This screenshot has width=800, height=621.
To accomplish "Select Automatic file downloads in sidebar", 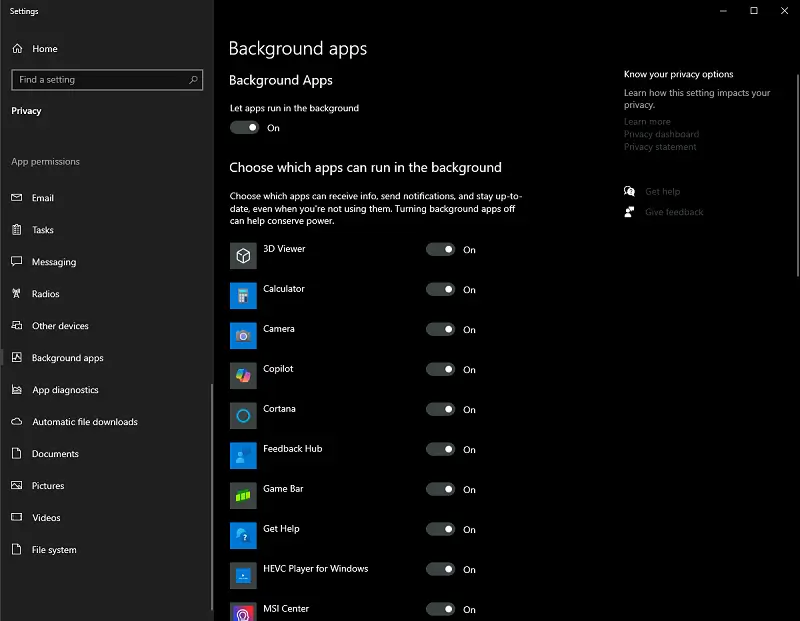I will pos(84,422).
